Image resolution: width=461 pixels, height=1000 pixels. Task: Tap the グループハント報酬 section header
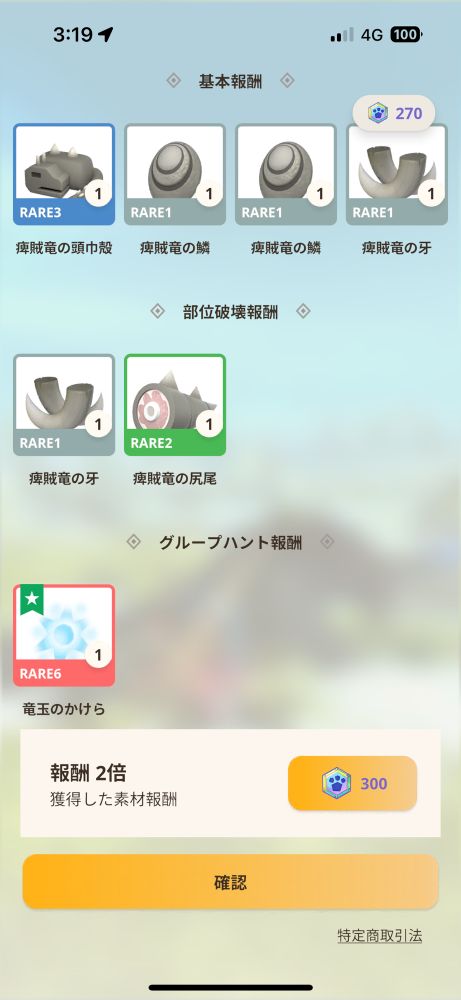click(x=230, y=543)
